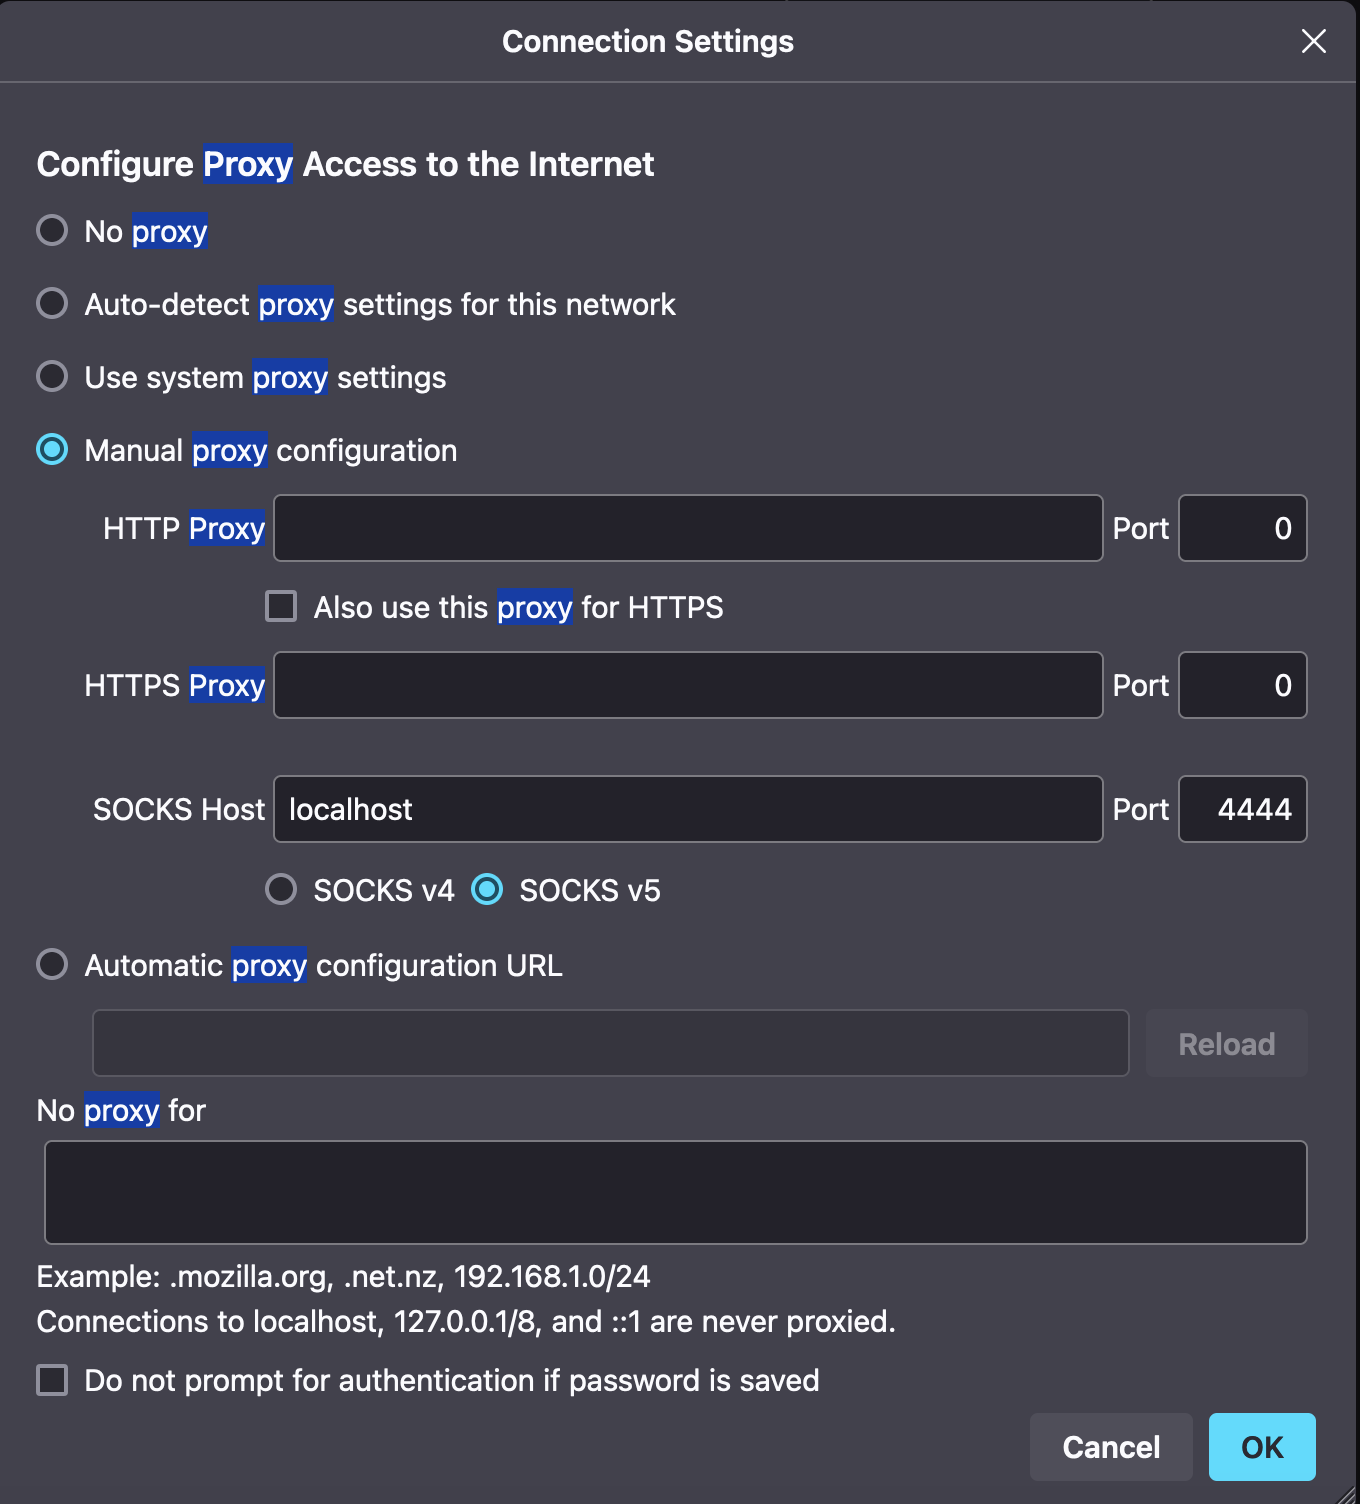
Task: Select Use system proxy settings
Action: (x=52, y=377)
